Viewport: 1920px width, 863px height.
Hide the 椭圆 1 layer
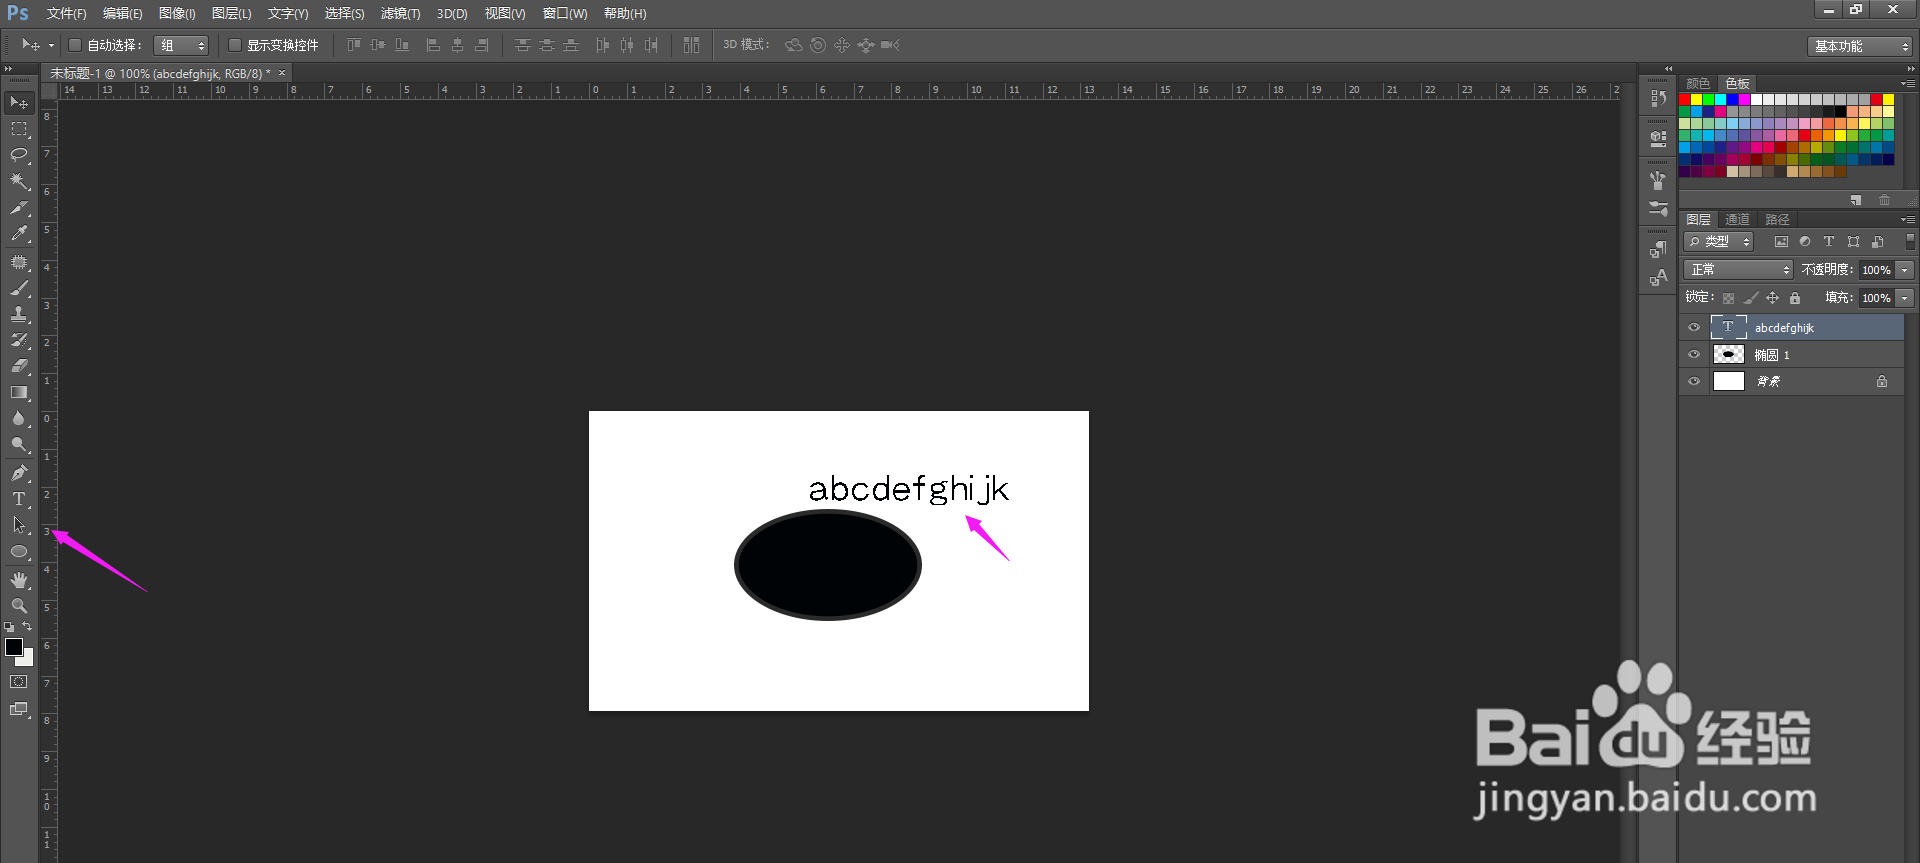pos(1694,354)
